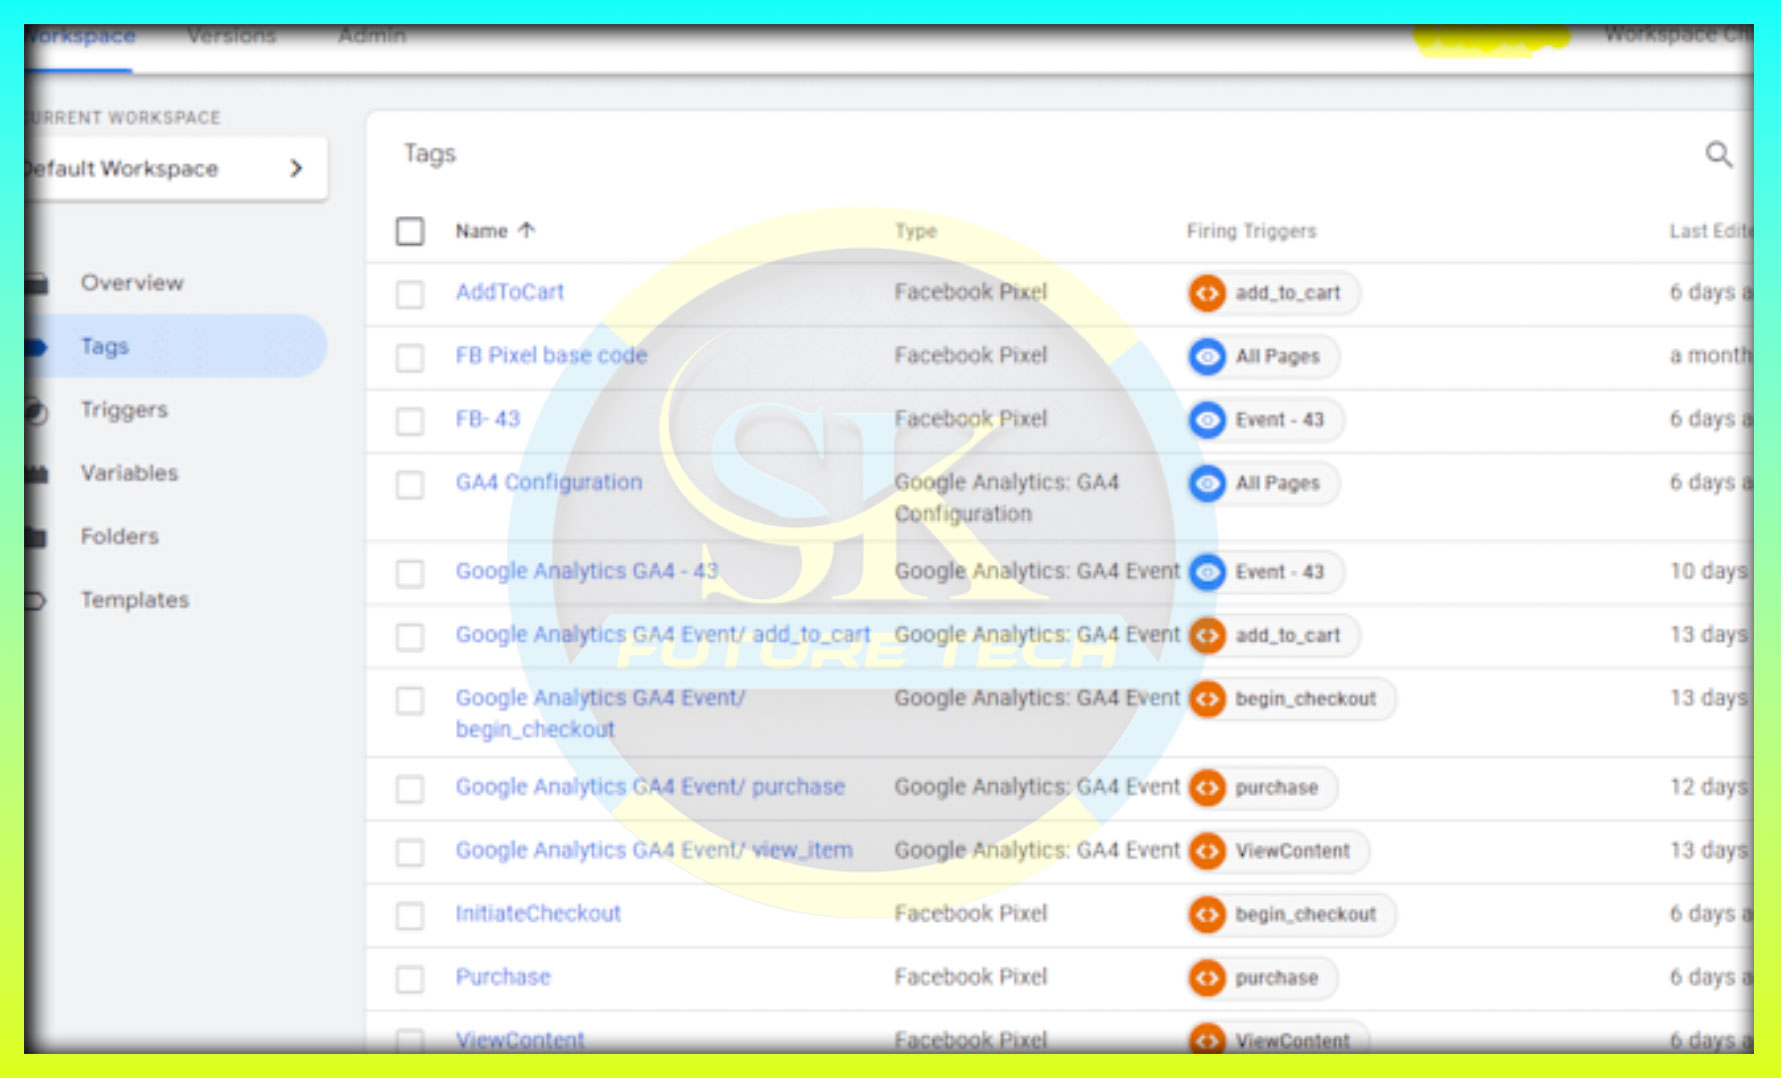Open the Google Analytics GA4 Event/ purchase tag
Image resolution: width=1781 pixels, height=1078 pixels.
650,787
